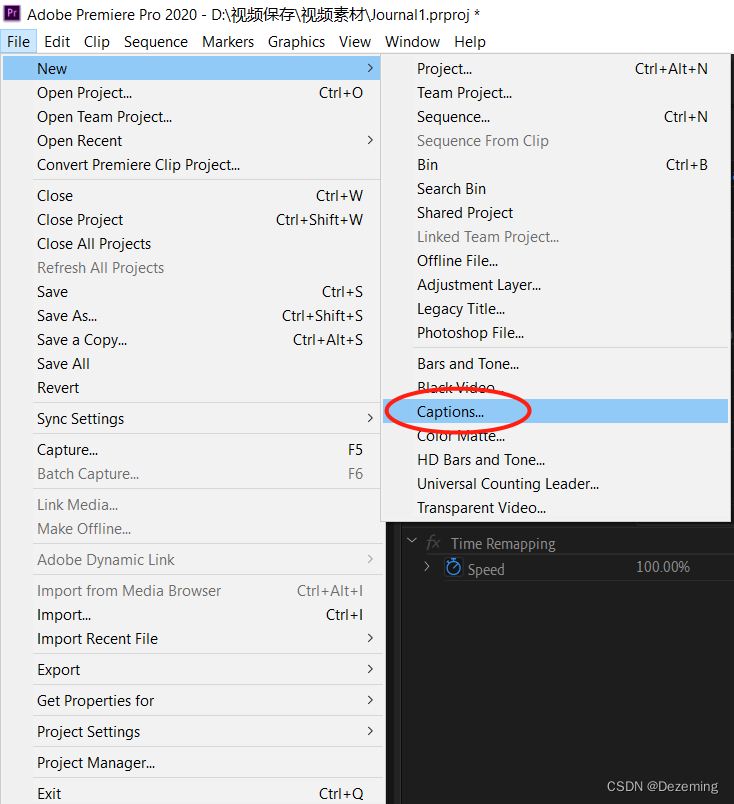Click Save All in the File menu
The width and height of the screenshot is (734, 804).
point(191,364)
